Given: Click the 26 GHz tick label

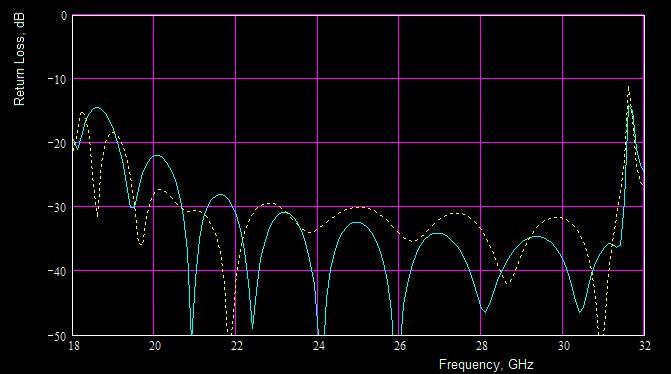Looking at the screenshot, I should click(x=400, y=346).
